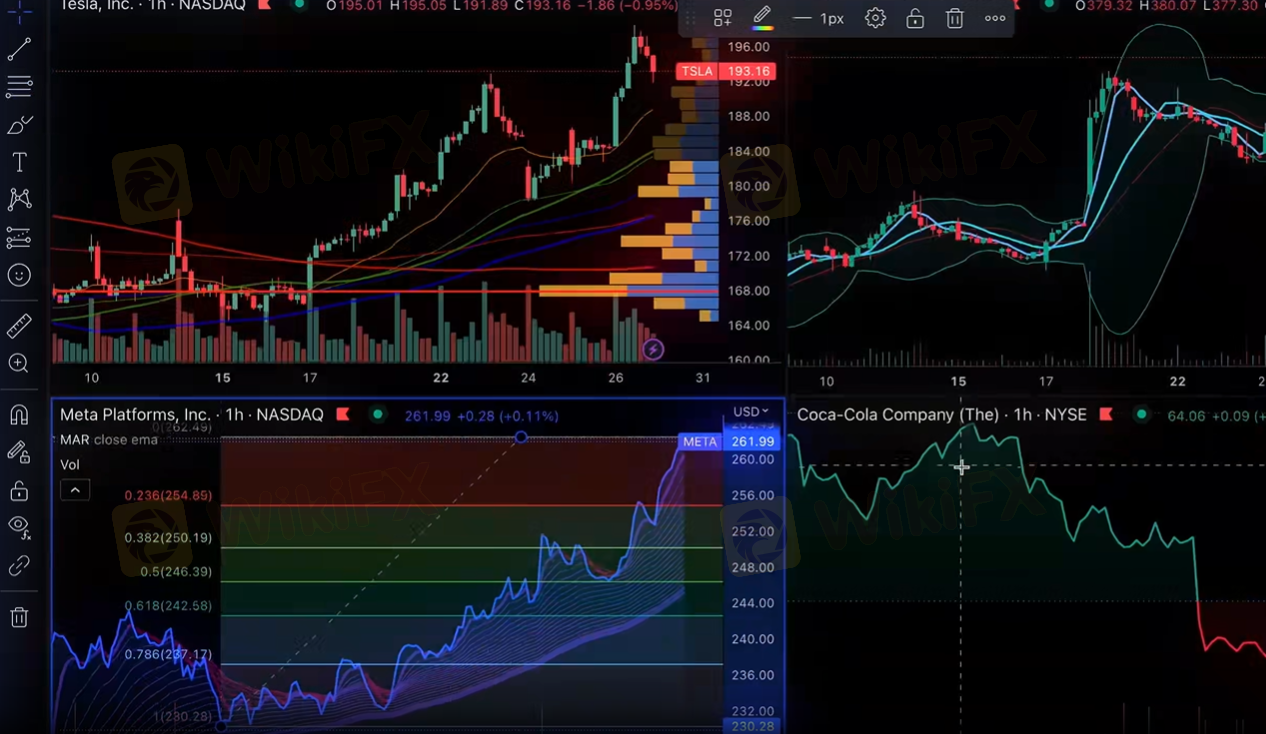Click the Fibonacci top anchor circle

520,438
